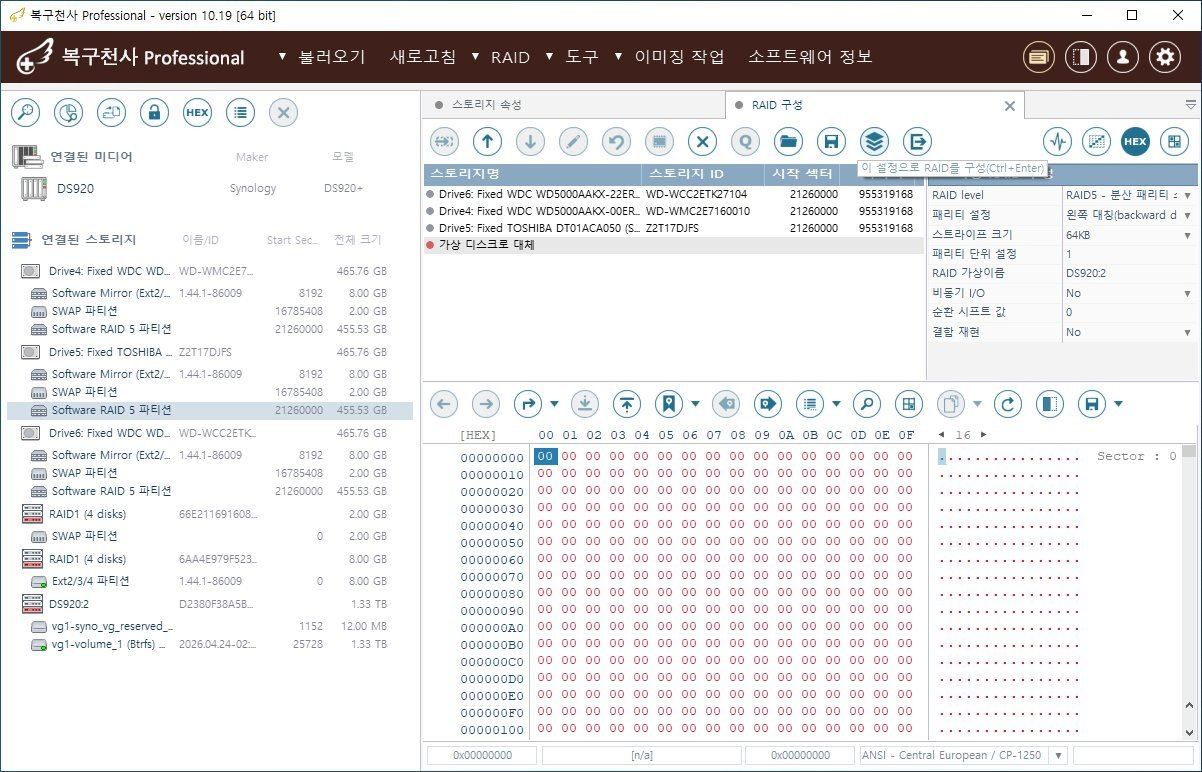The image size is (1202, 772).
Task: Click the reload circular arrow in hex toolbar
Action: coord(1008,404)
